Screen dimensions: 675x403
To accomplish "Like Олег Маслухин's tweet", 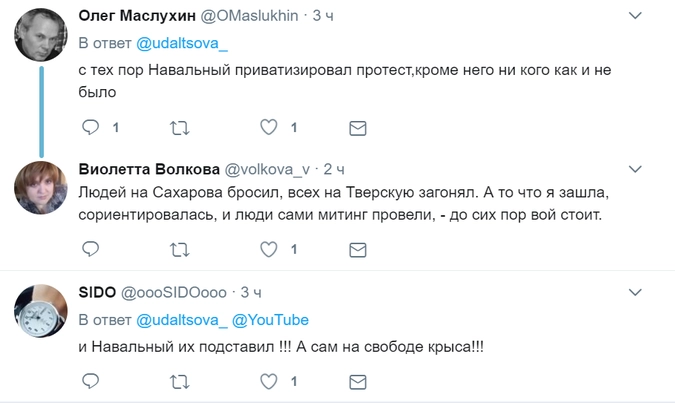I will click(268, 128).
